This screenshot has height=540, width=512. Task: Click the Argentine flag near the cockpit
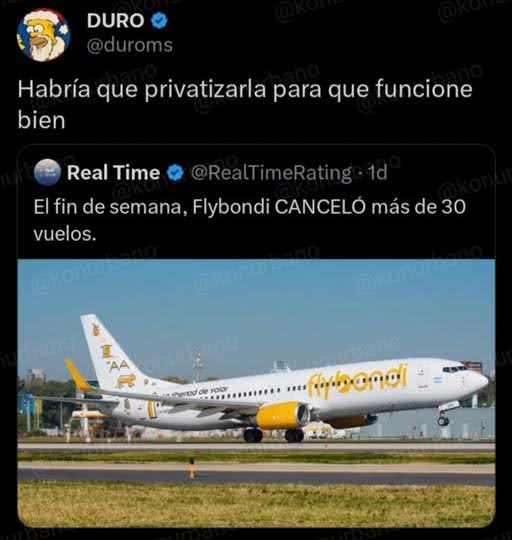pos(437,381)
